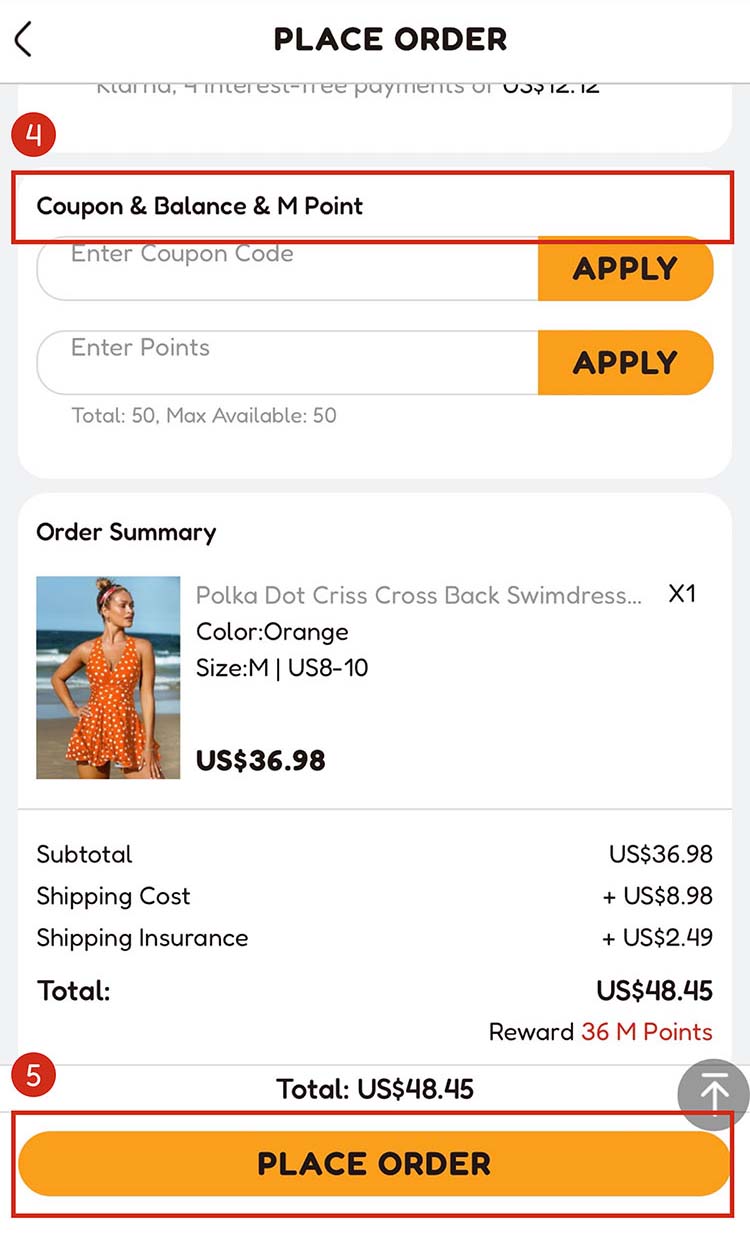Open the Polka Dot Criss Cross Back Swimdress title
The height and width of the screenshot is (1258, 750).
pos(418,596)
